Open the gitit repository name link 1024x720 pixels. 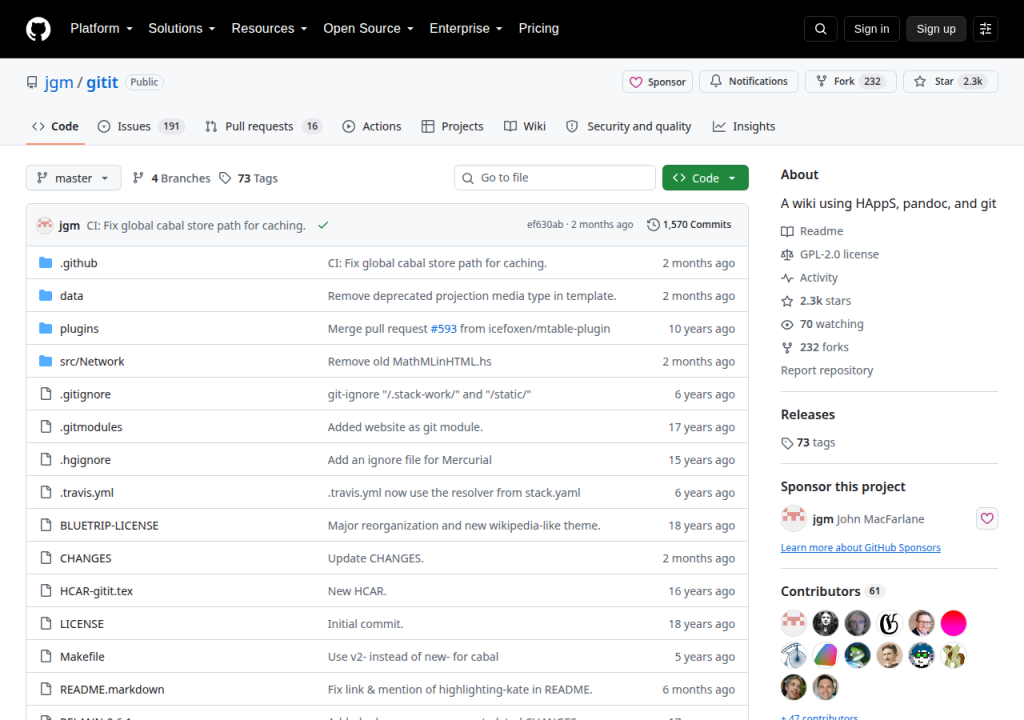click(102, 83)
